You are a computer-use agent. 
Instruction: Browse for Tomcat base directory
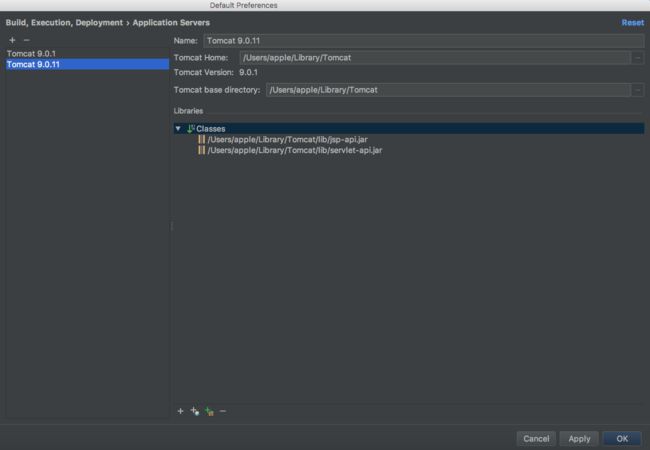point(638,90)
